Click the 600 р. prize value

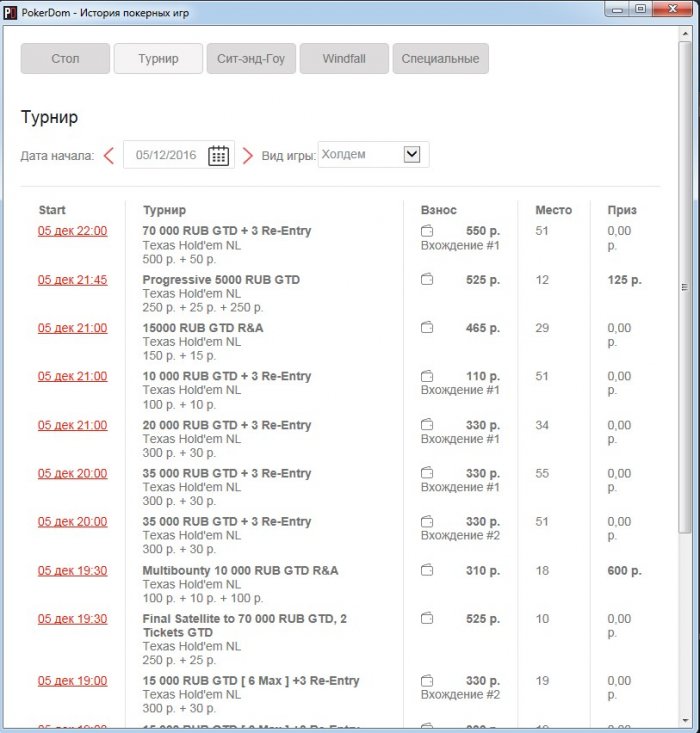[x=624, y=570]
